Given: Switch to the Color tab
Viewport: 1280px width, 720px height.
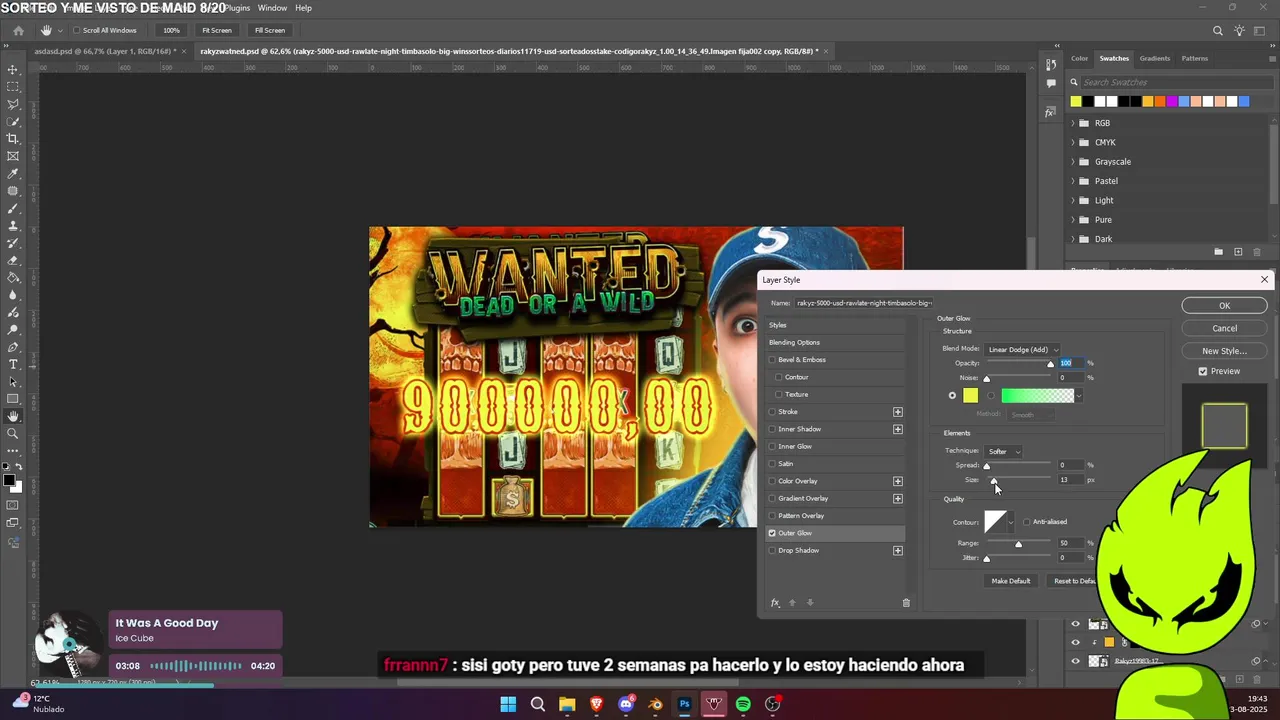Looking at the screenshot, I should point(1080,58).
